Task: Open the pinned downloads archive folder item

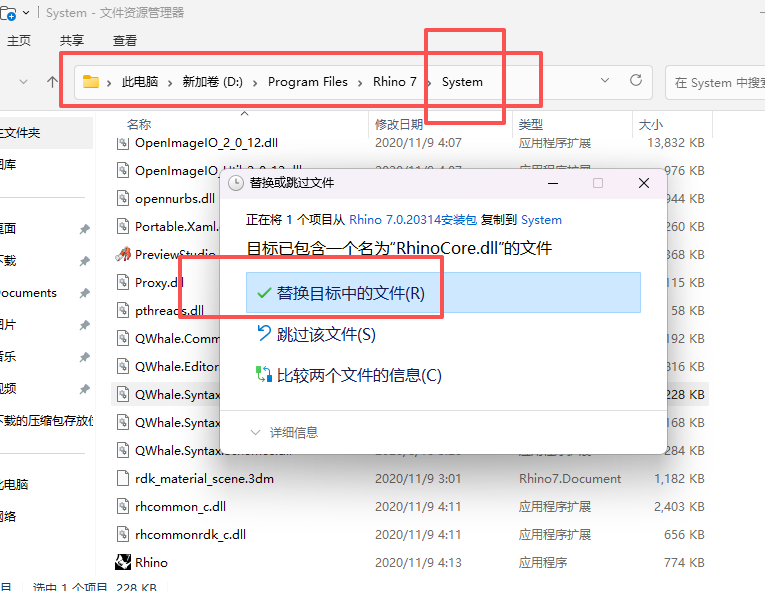Action: 47,421
